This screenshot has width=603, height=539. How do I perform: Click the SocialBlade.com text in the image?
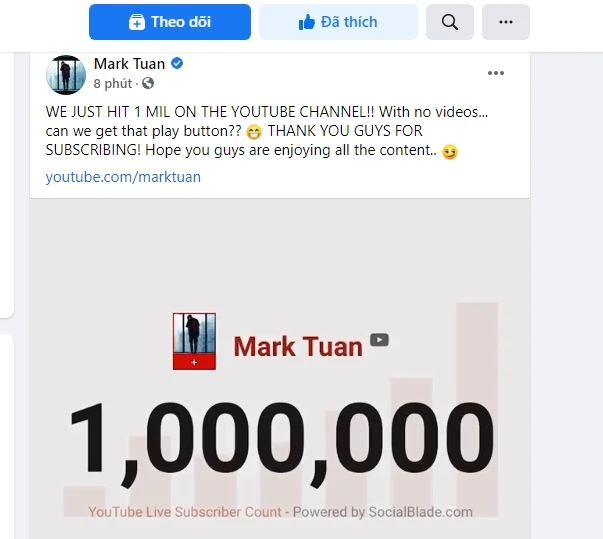[420, 512]
